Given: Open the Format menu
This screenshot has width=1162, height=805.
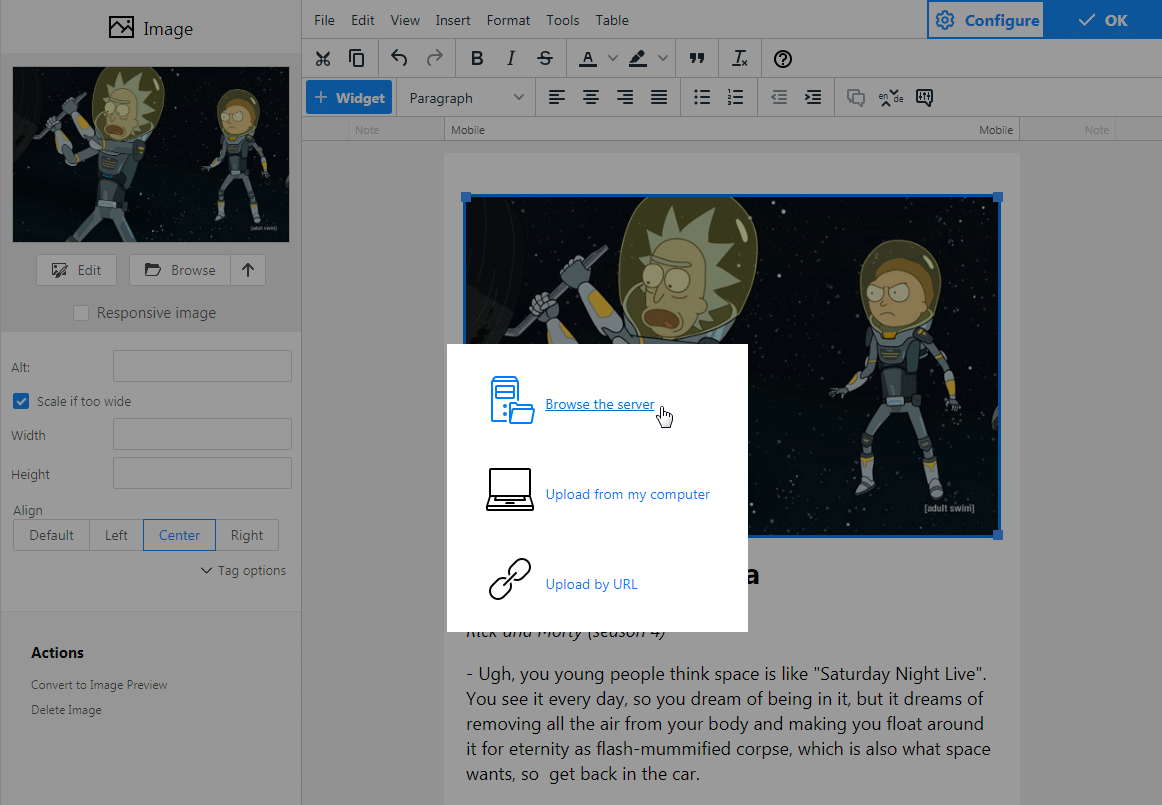Looking at the screenshot, I should [x=508, y=20].
